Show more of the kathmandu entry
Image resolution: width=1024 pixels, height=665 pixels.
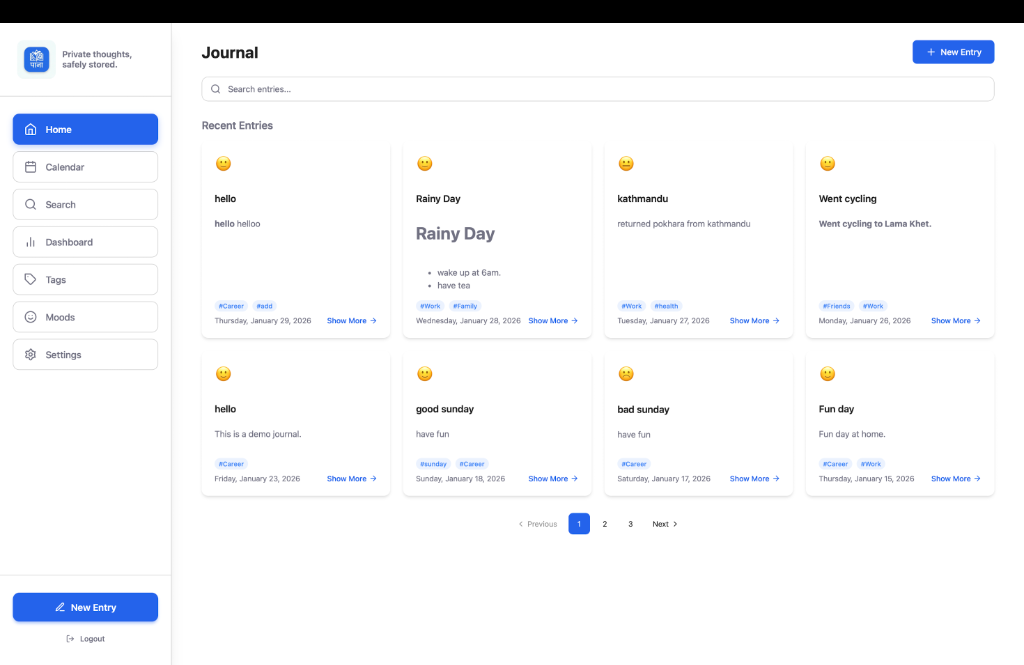click(753, 320)
